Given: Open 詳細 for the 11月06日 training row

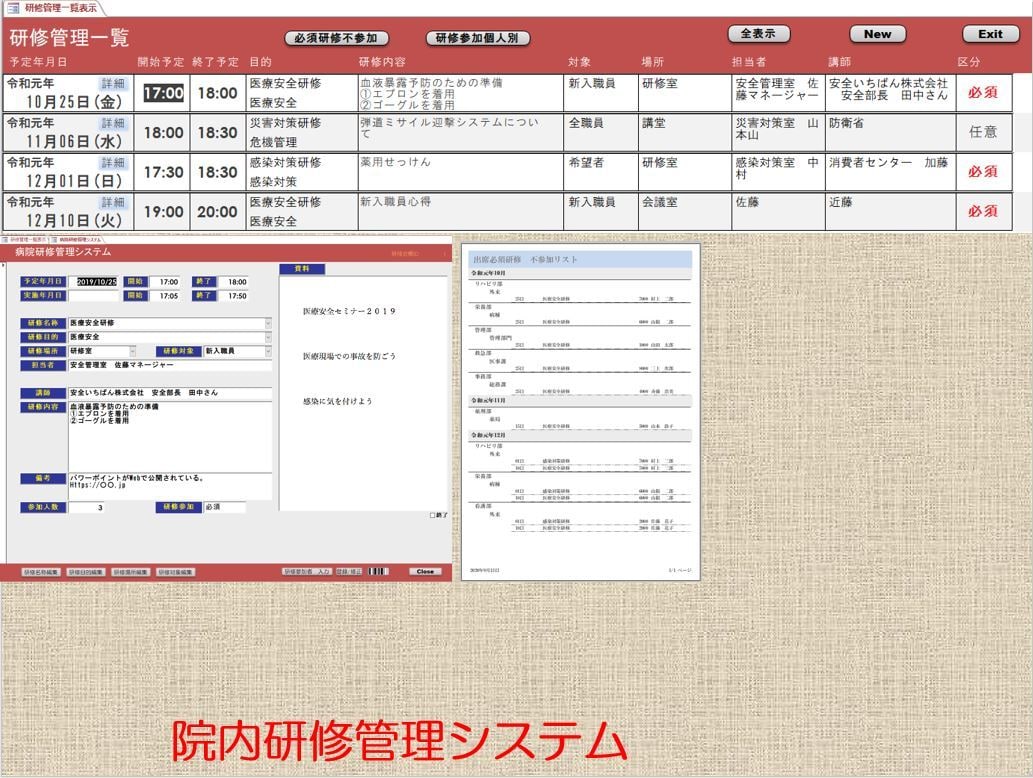Looking at the screenshot, I should [113, 123].
